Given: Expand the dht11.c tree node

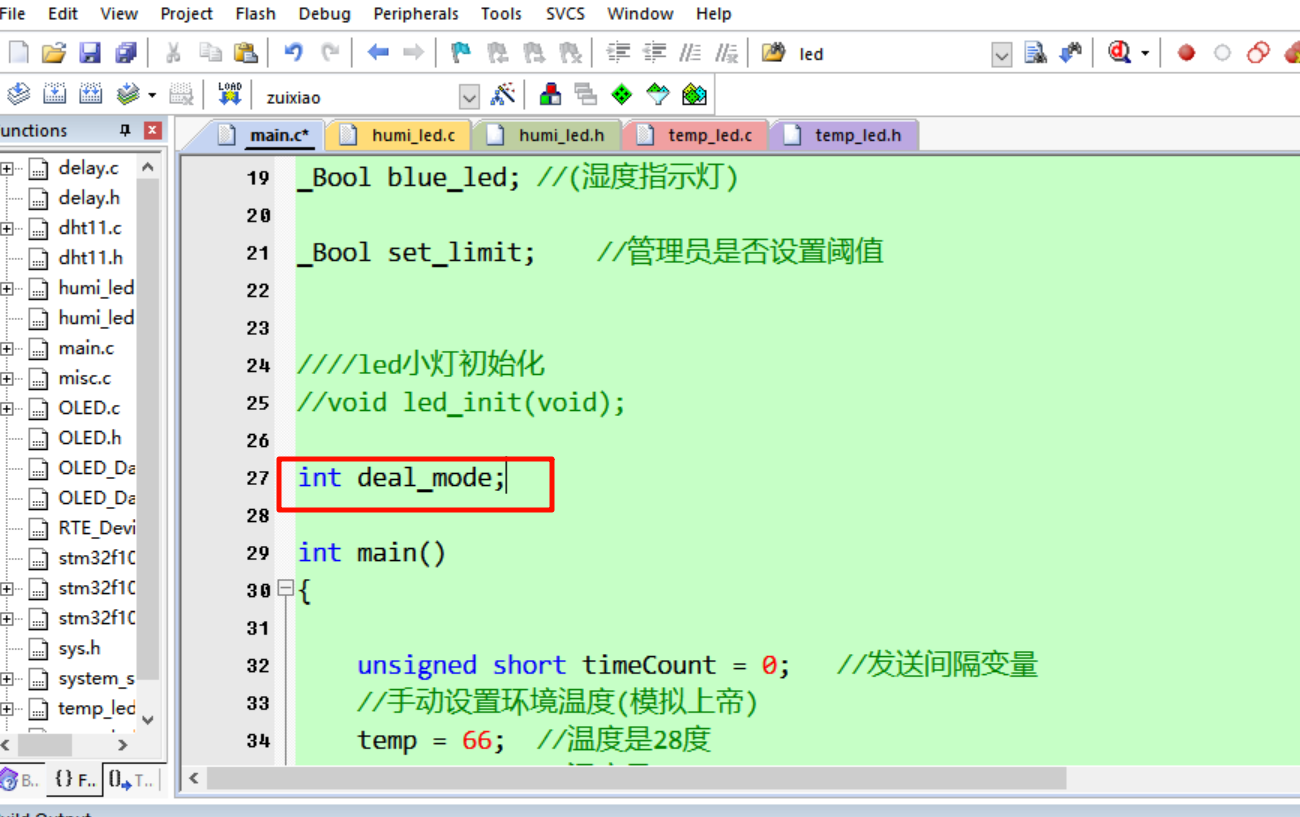Looking at the screenshot, I should [x=7, y=228].
